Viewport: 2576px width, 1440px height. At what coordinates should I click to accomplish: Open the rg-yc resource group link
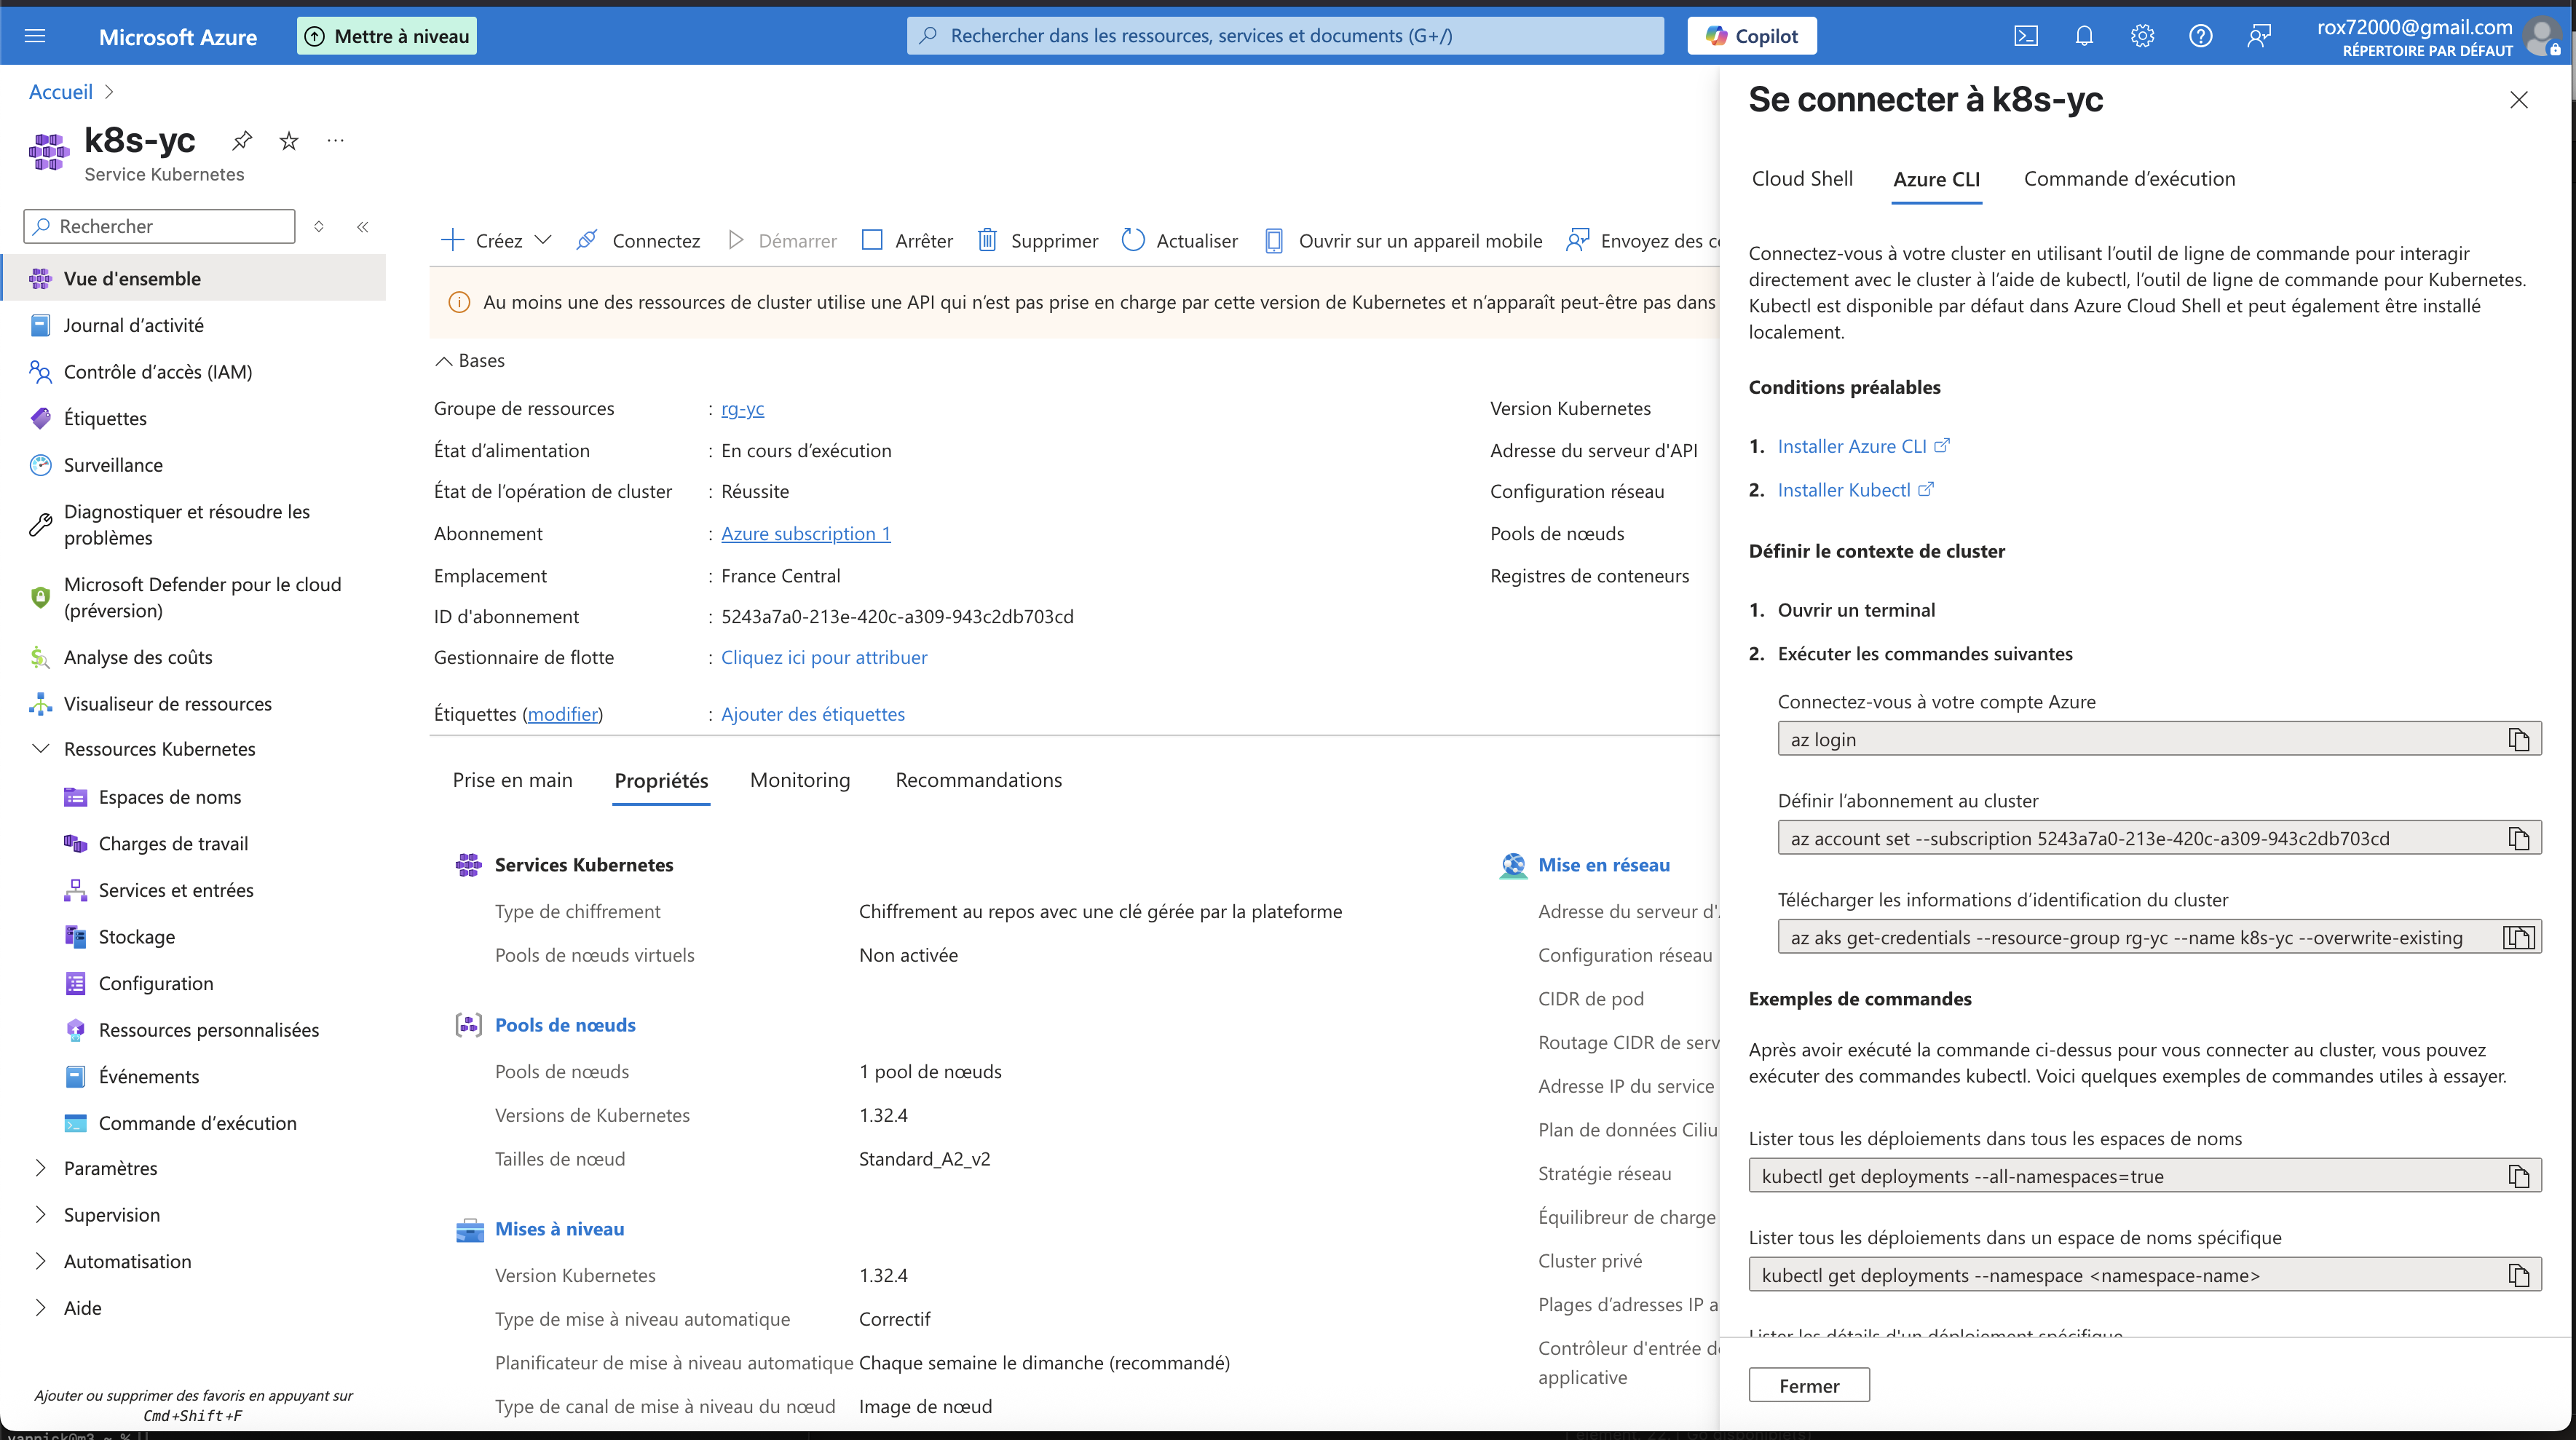tap(742, 408)
